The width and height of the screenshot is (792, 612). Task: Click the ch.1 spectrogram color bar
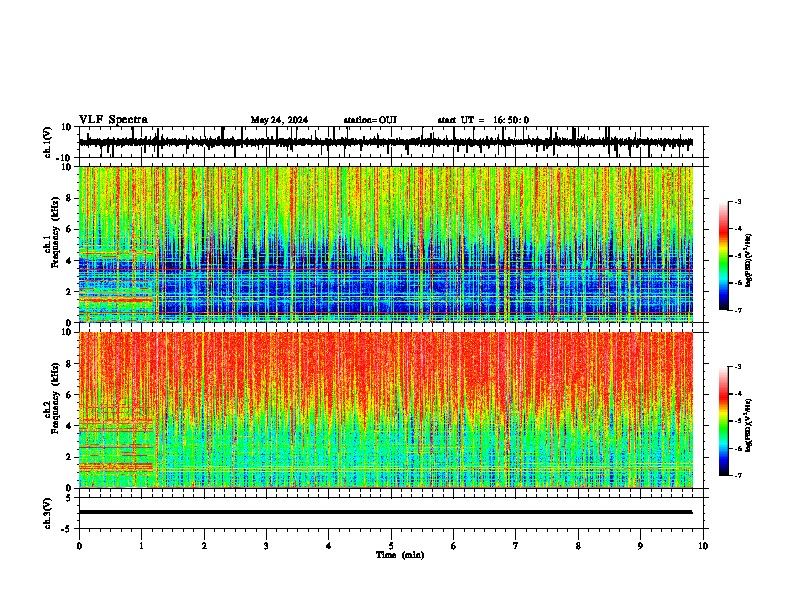(723, 256)
